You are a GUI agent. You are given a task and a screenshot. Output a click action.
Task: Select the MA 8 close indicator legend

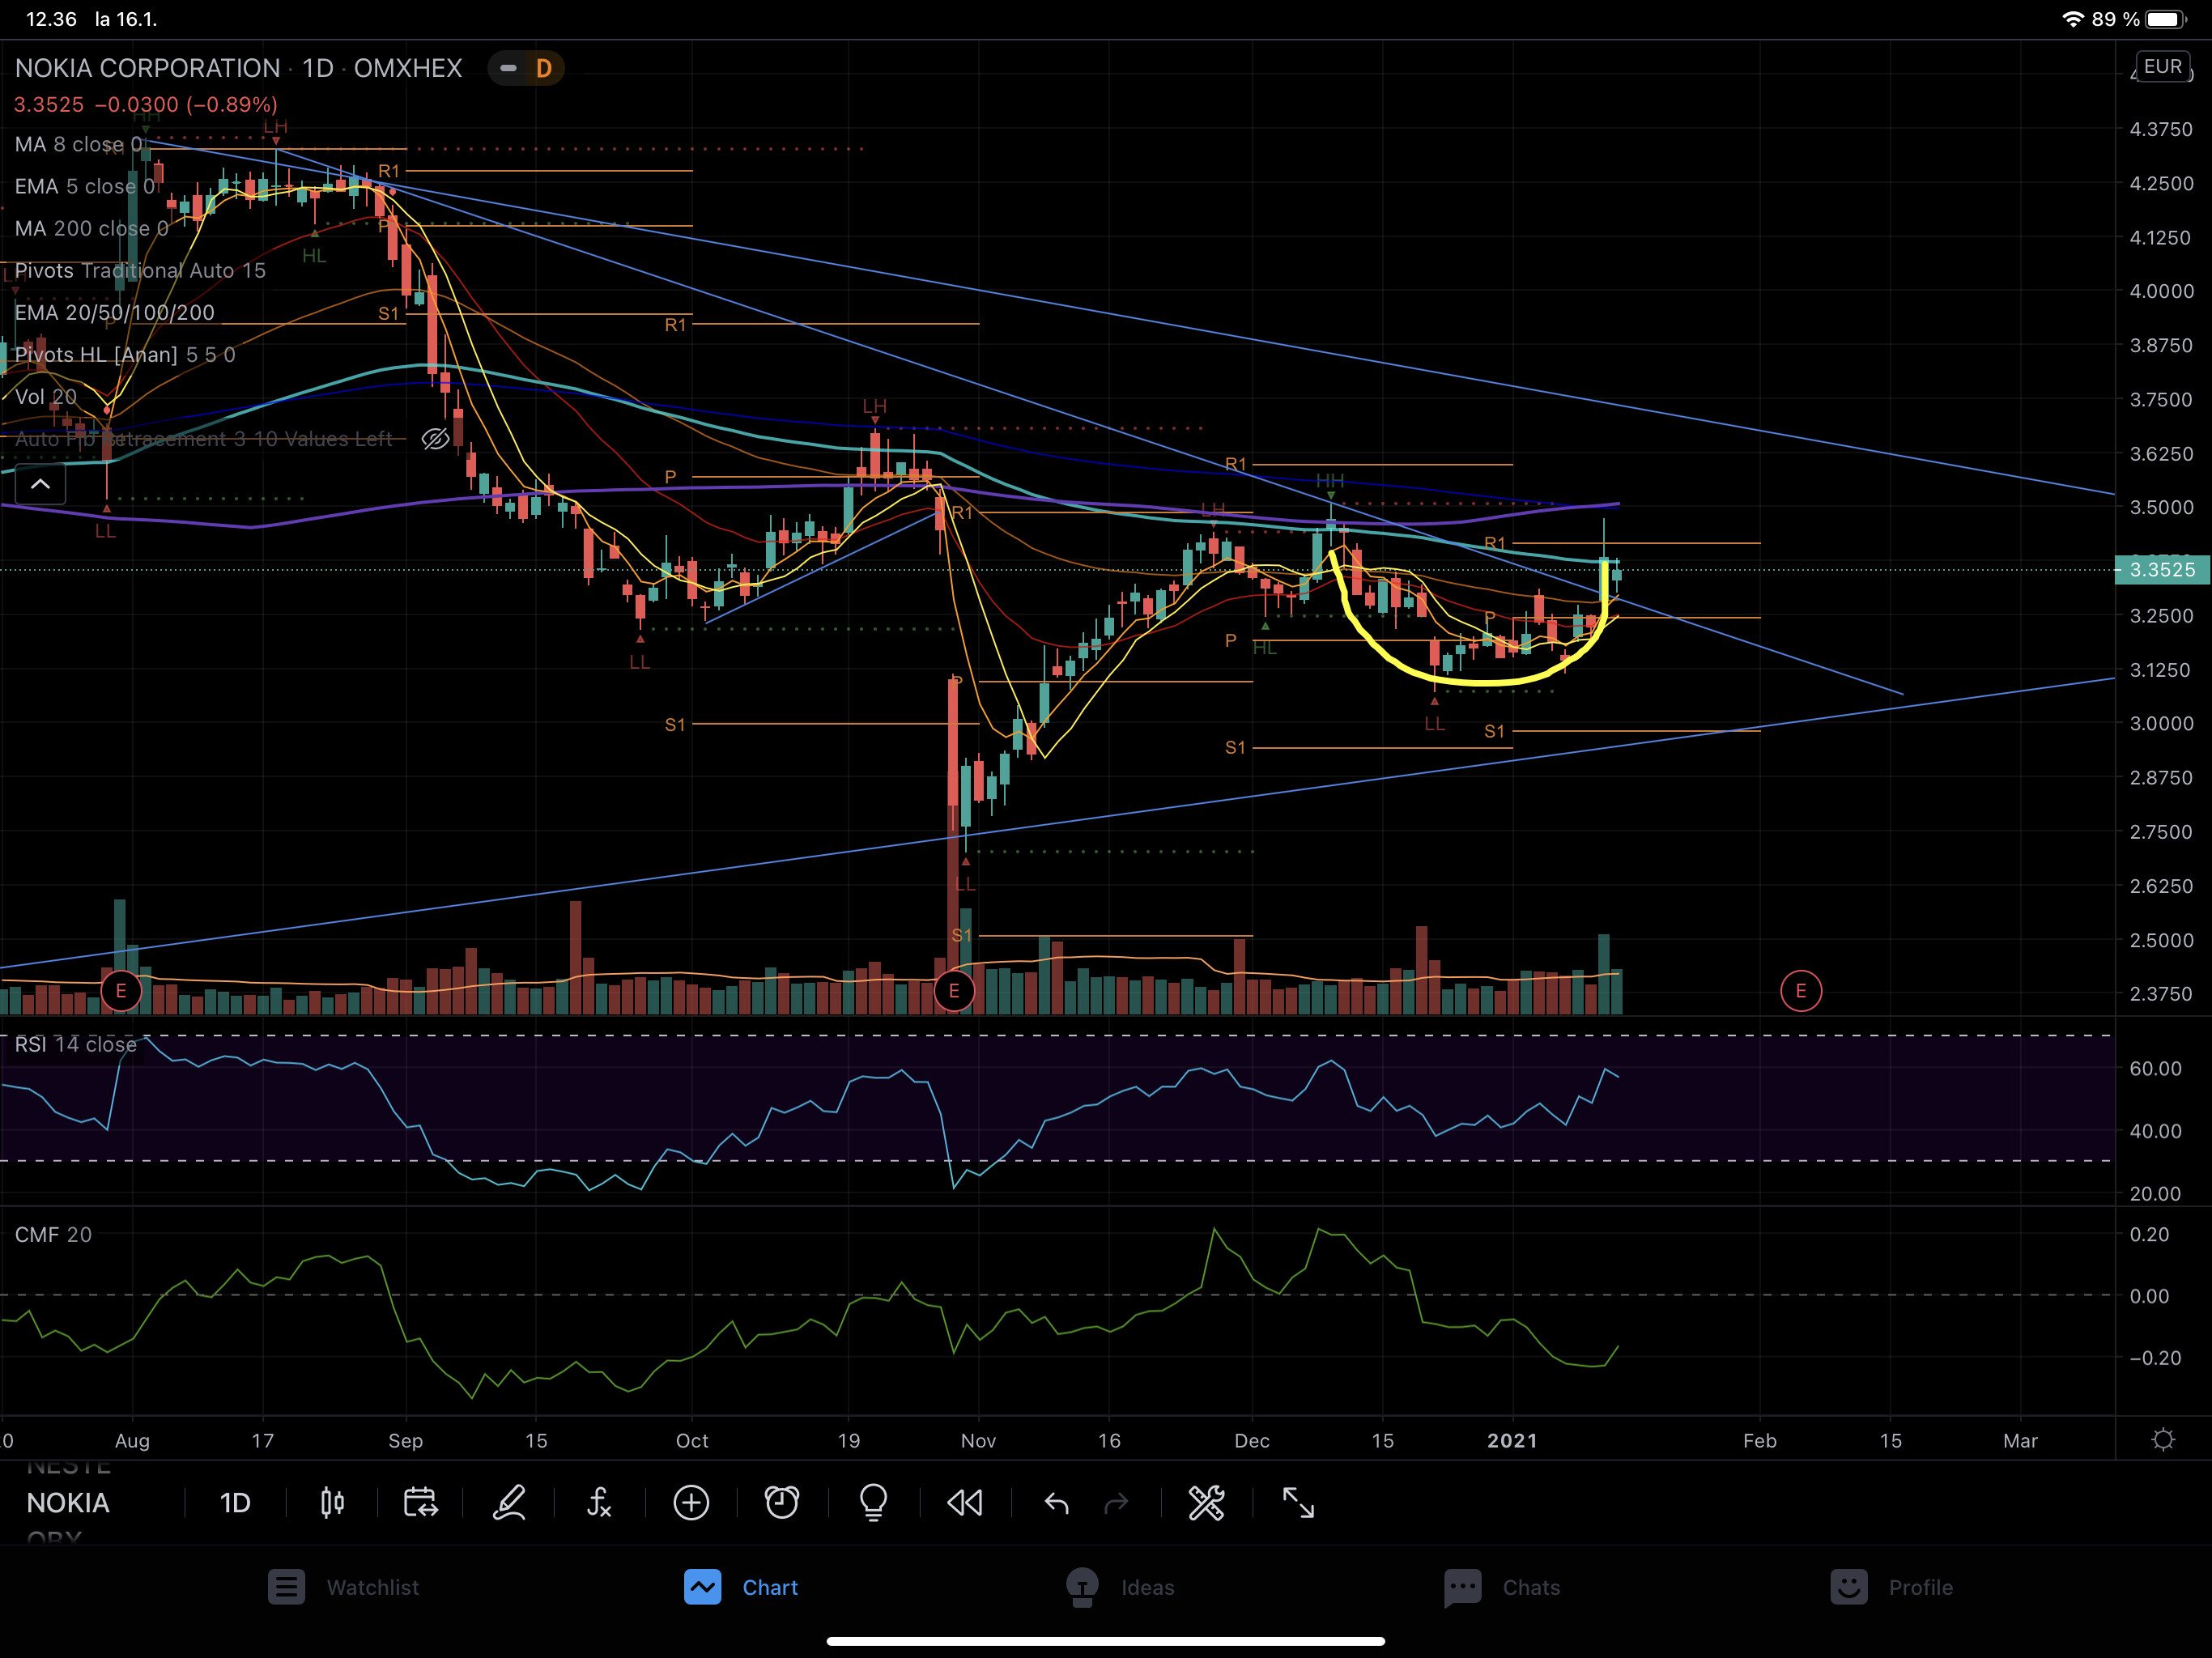[78, 145]
